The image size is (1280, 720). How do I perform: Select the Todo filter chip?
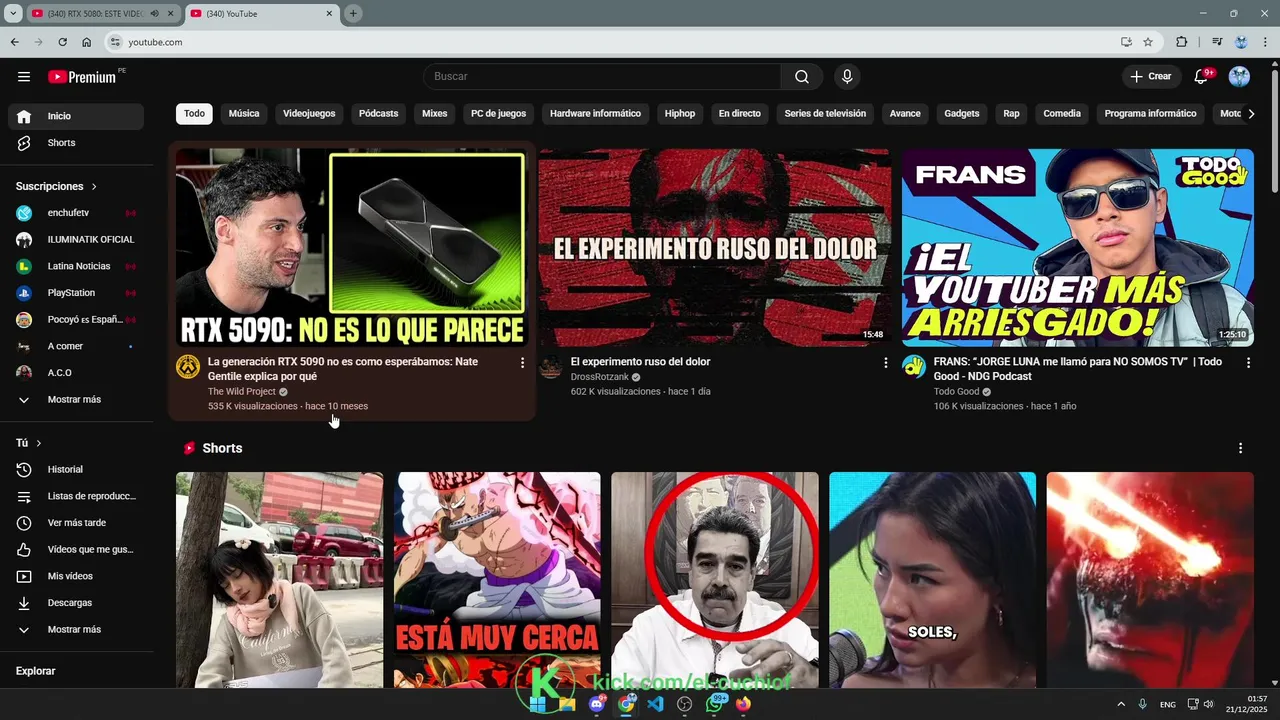point(194,114)
